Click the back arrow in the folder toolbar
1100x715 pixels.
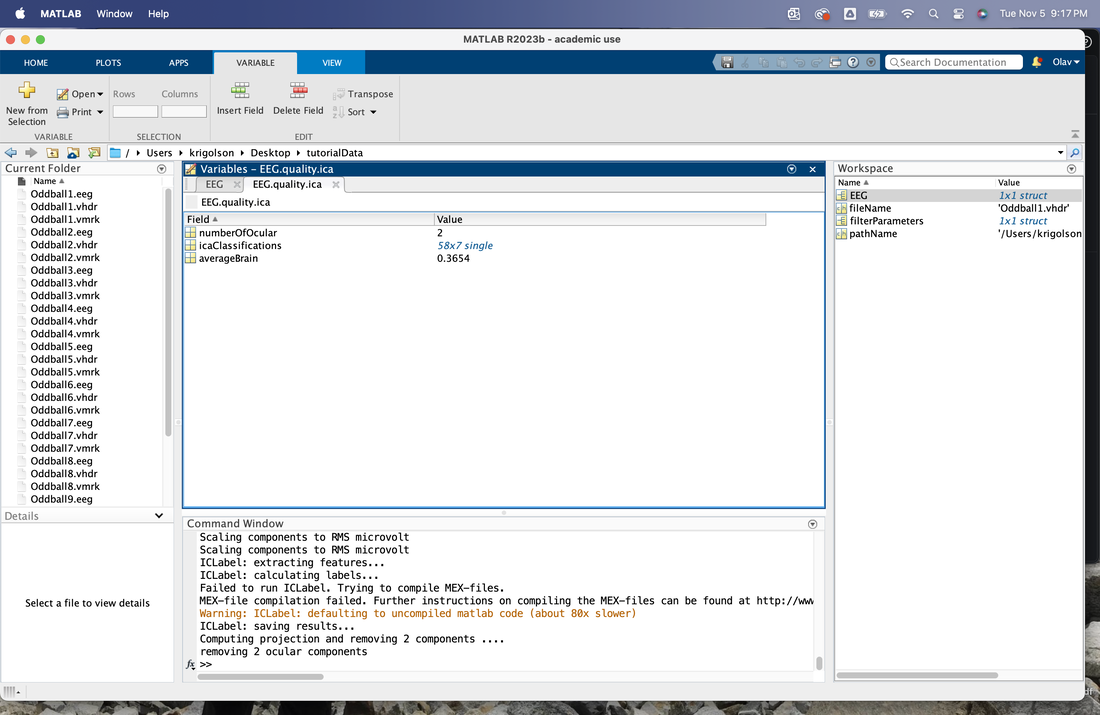[x=11, y=152]
